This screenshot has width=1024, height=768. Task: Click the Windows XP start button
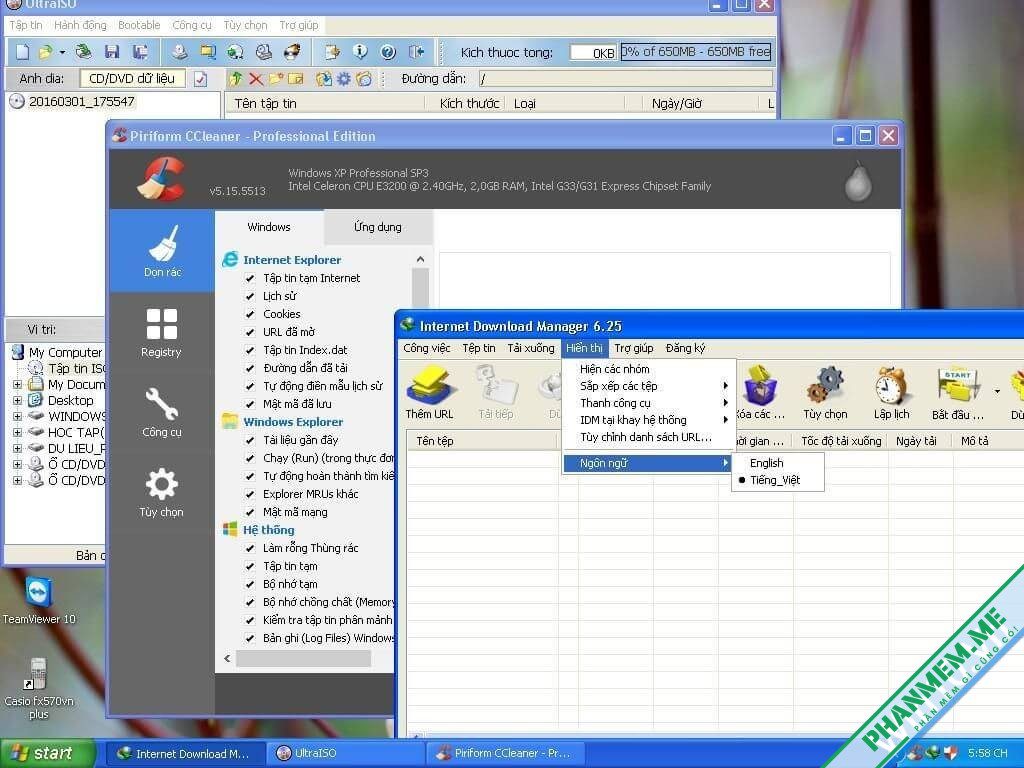pos(47,754)
